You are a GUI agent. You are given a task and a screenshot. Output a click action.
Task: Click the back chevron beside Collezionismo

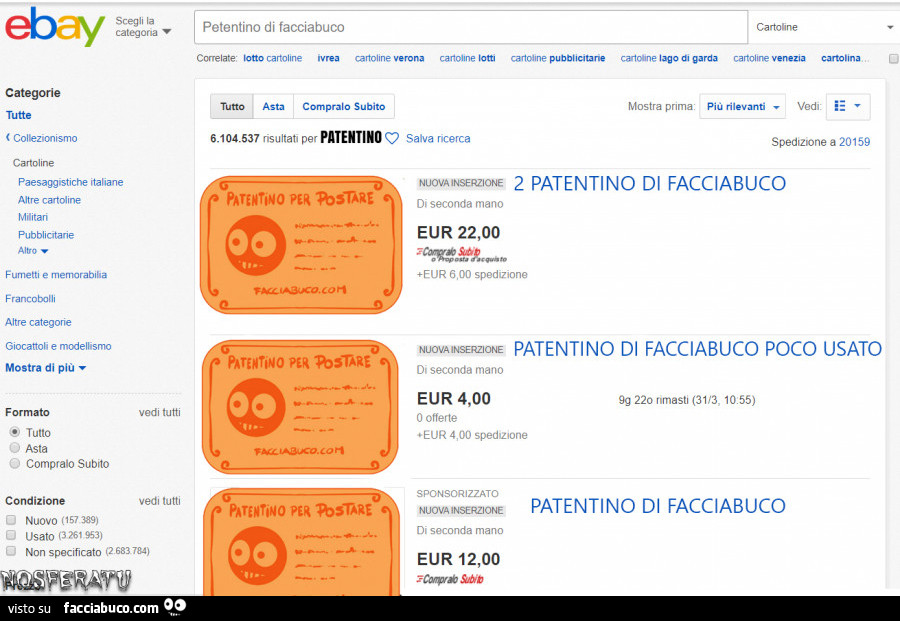pos(8,138)
